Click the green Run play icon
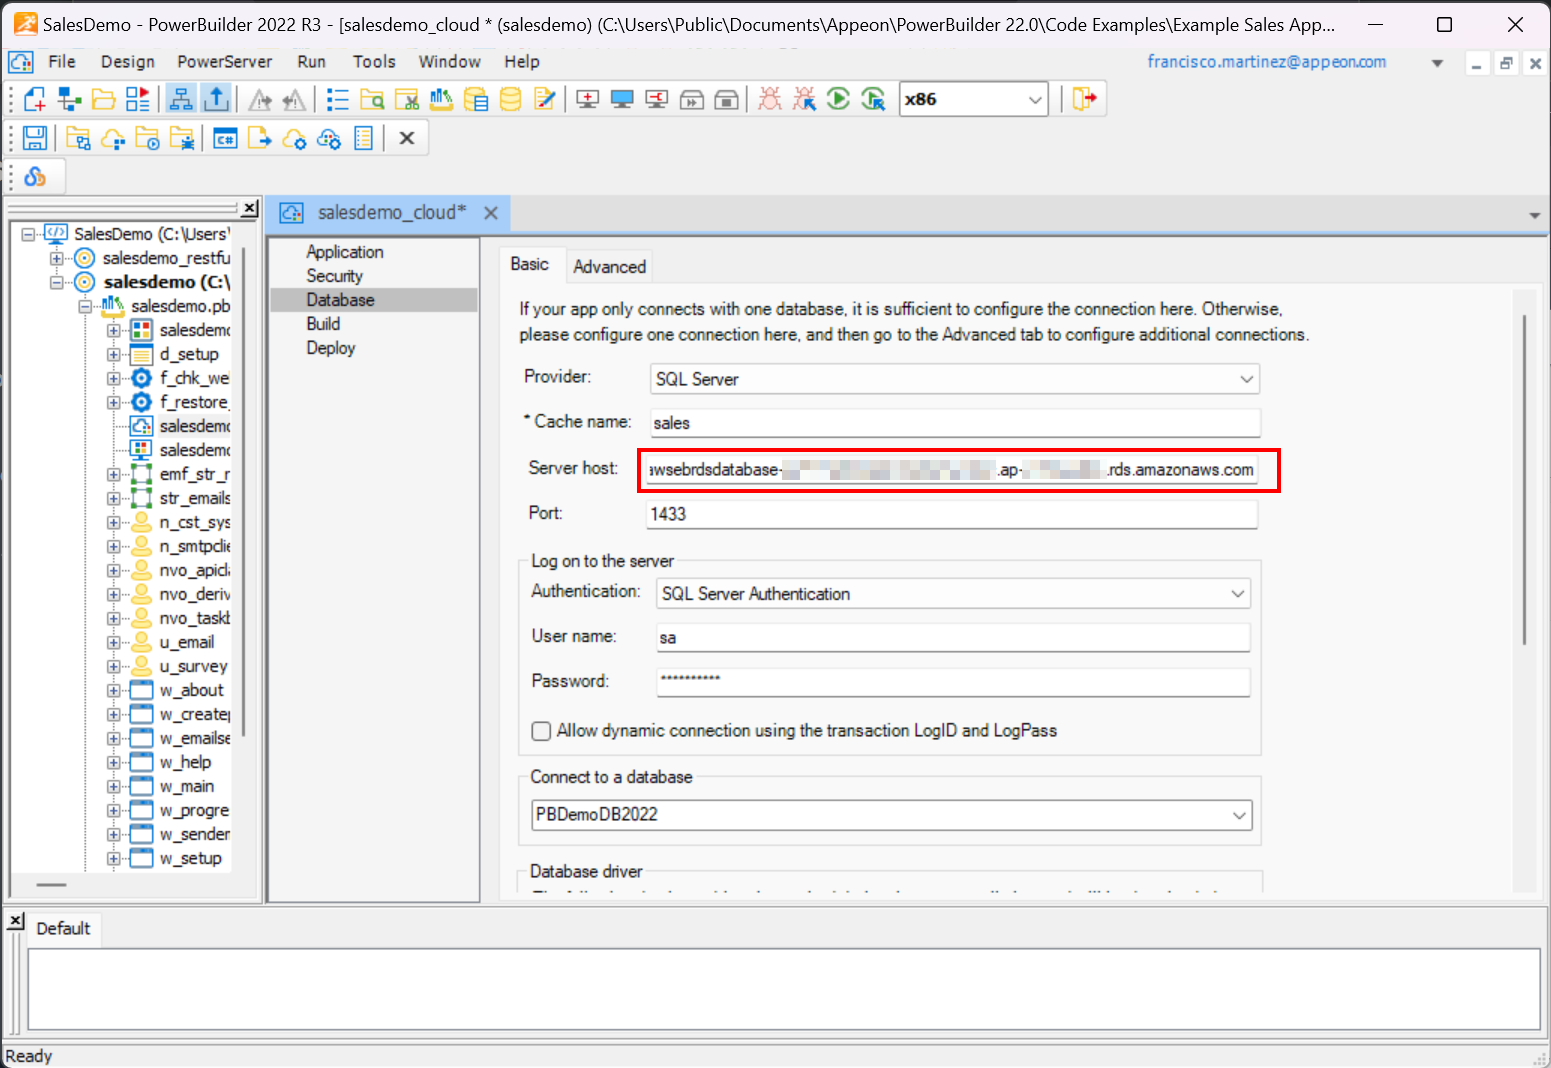The width and height of the screenshot is (1551, 1068). coord(838,99)
